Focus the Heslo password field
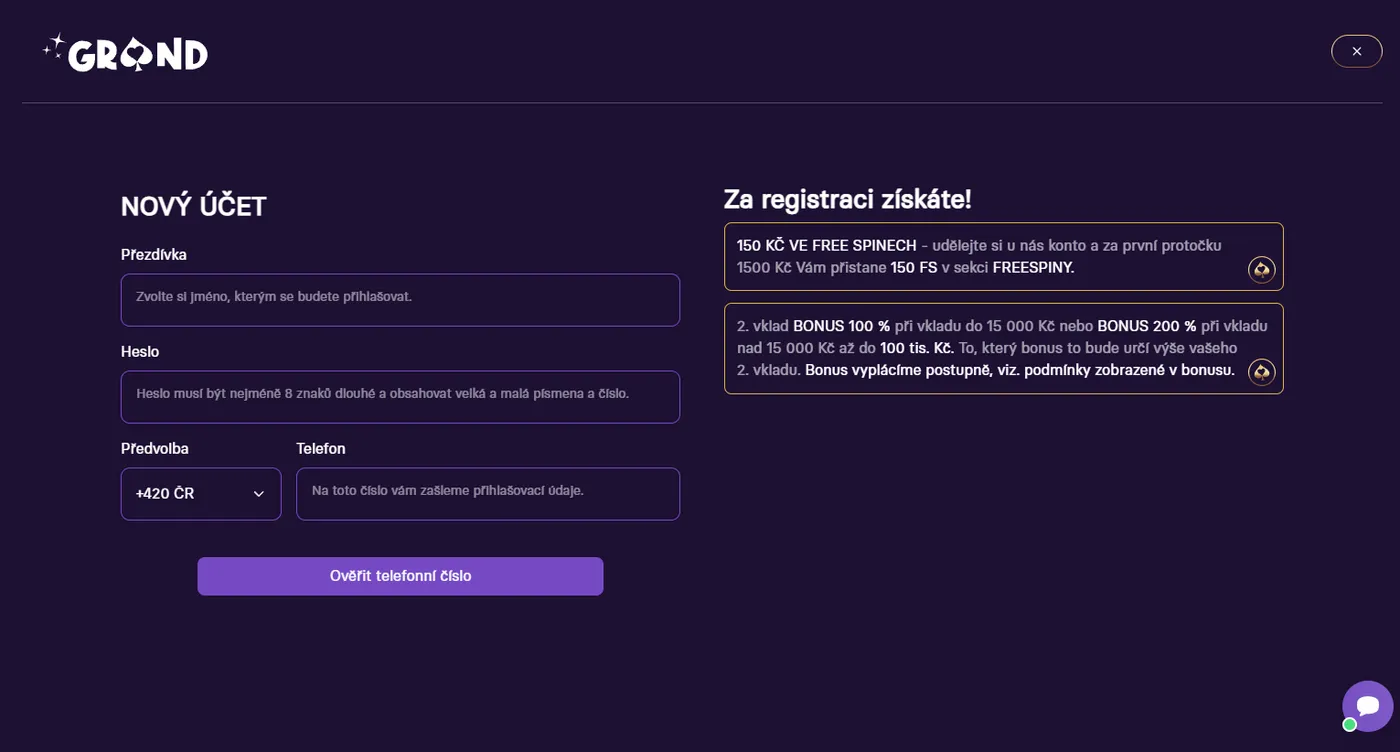The image size is (1400, 752). click(x=400, y=396)
